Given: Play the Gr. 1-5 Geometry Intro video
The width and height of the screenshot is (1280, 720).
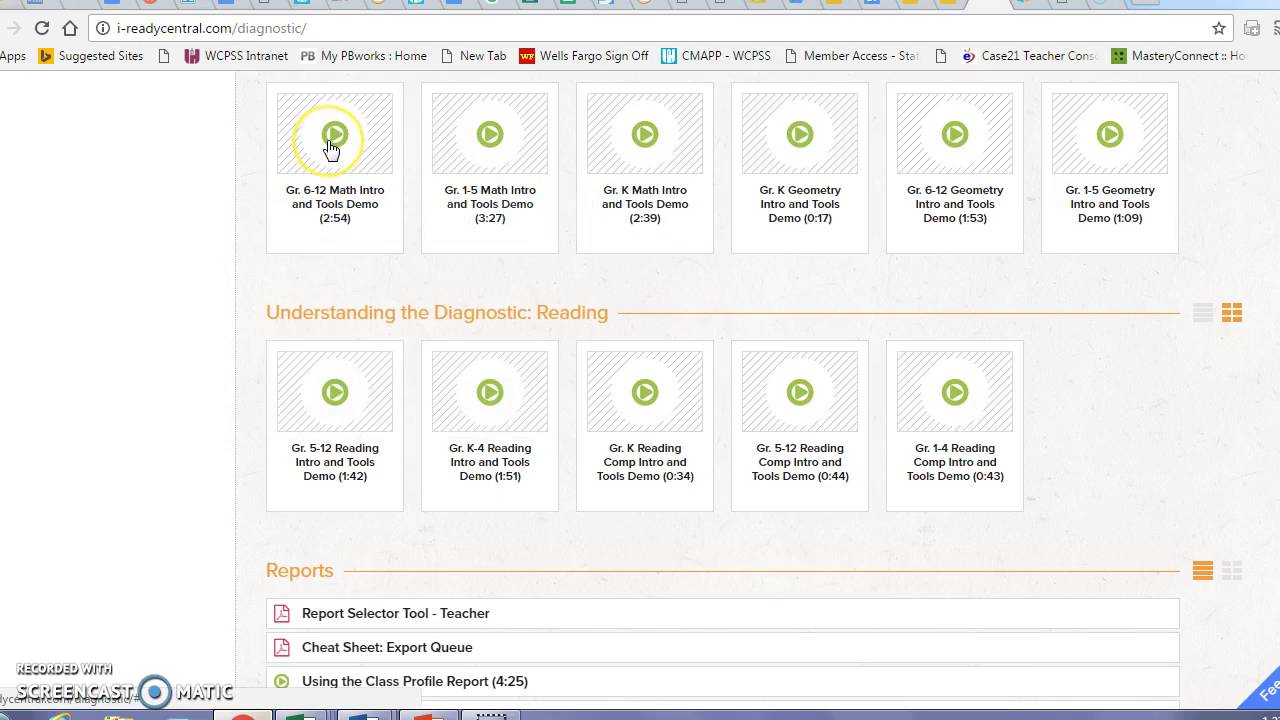Looking at the screenshot, I should pyautogui.click(x=1110, y=134).
